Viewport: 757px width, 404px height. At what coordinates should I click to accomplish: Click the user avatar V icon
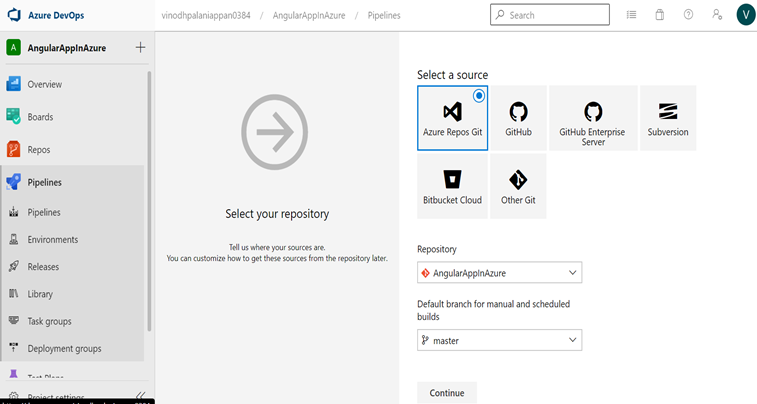[745, 15]
